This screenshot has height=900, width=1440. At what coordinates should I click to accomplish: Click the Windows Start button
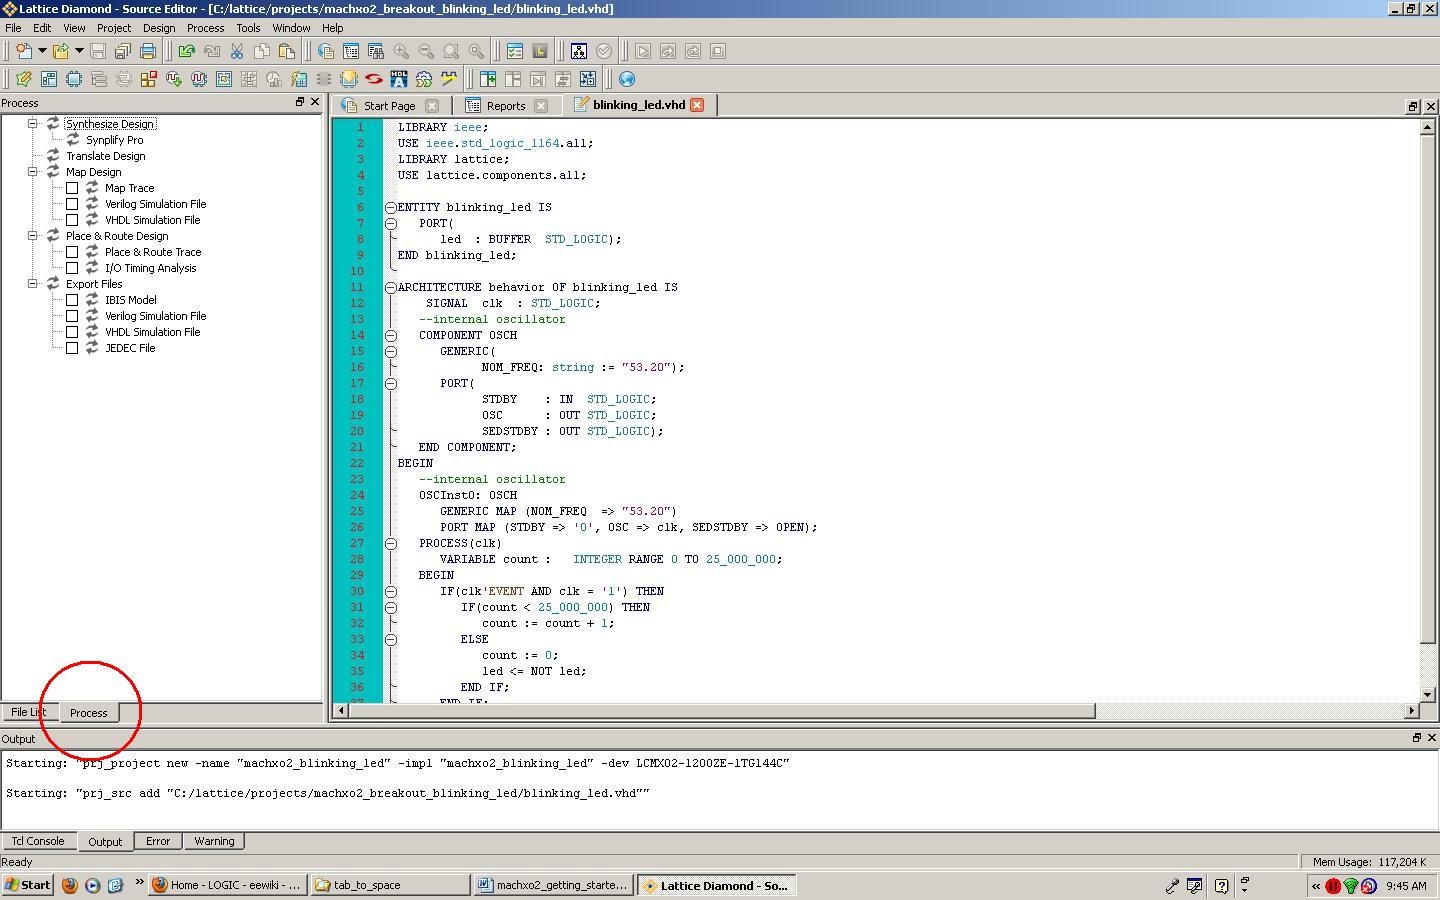27,885
